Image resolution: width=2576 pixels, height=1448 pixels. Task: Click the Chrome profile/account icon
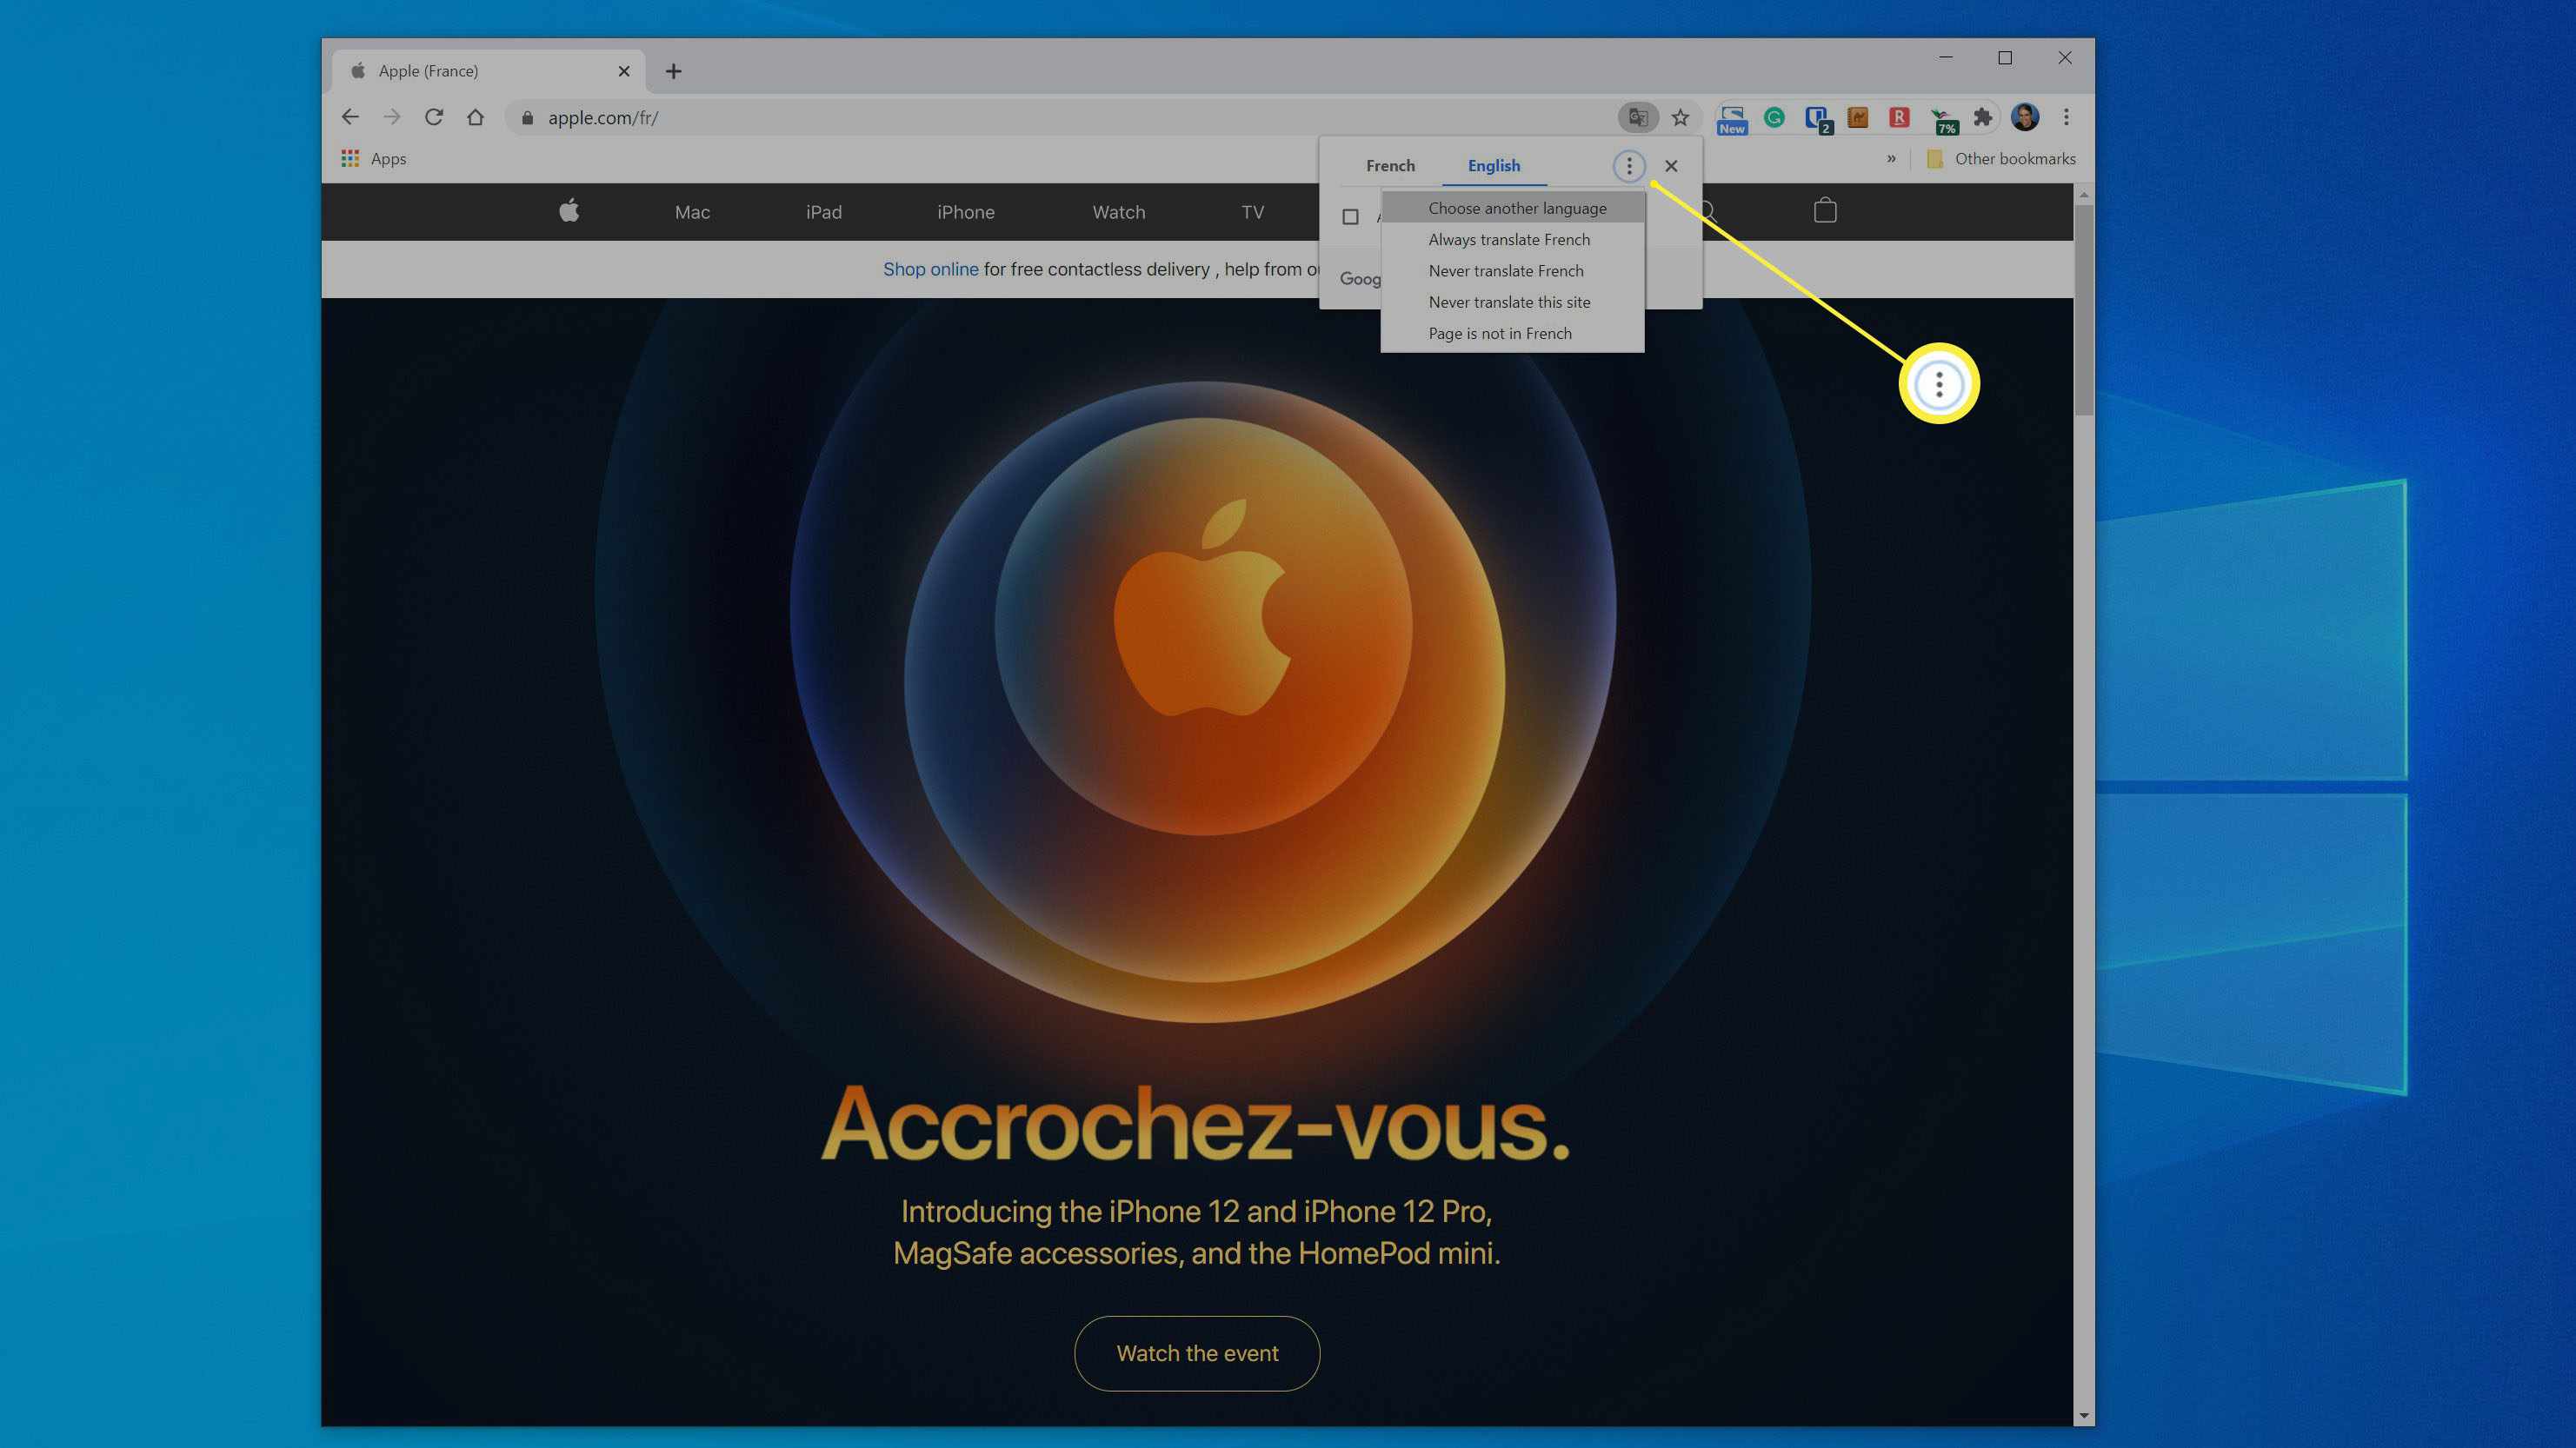2026,115
